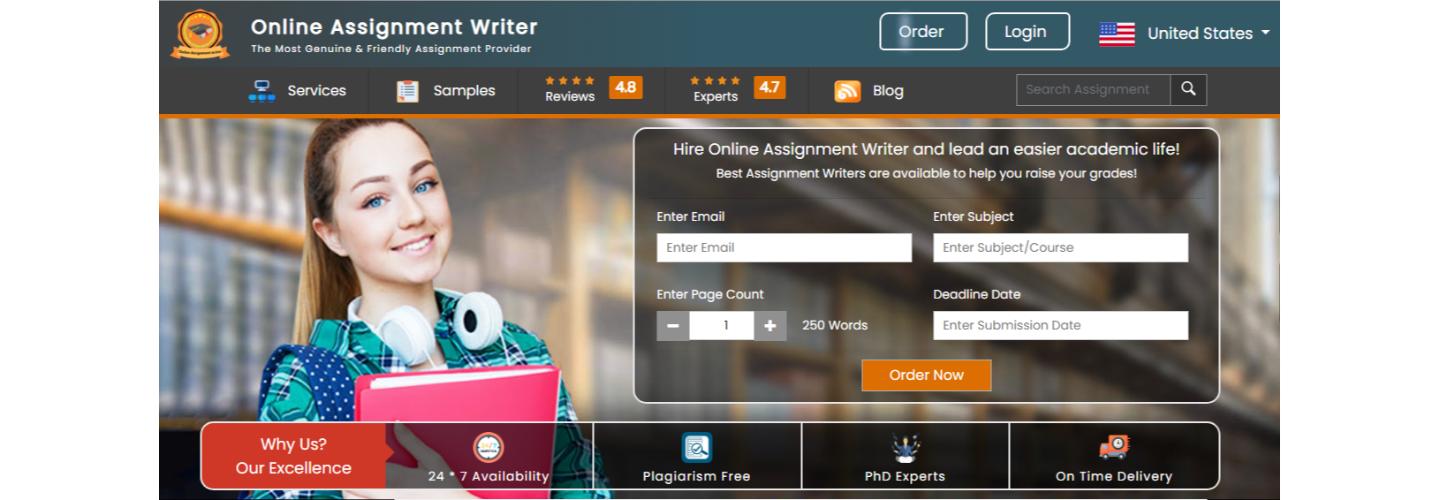Click the 24 * 7 Availability icon

point(488,447)
